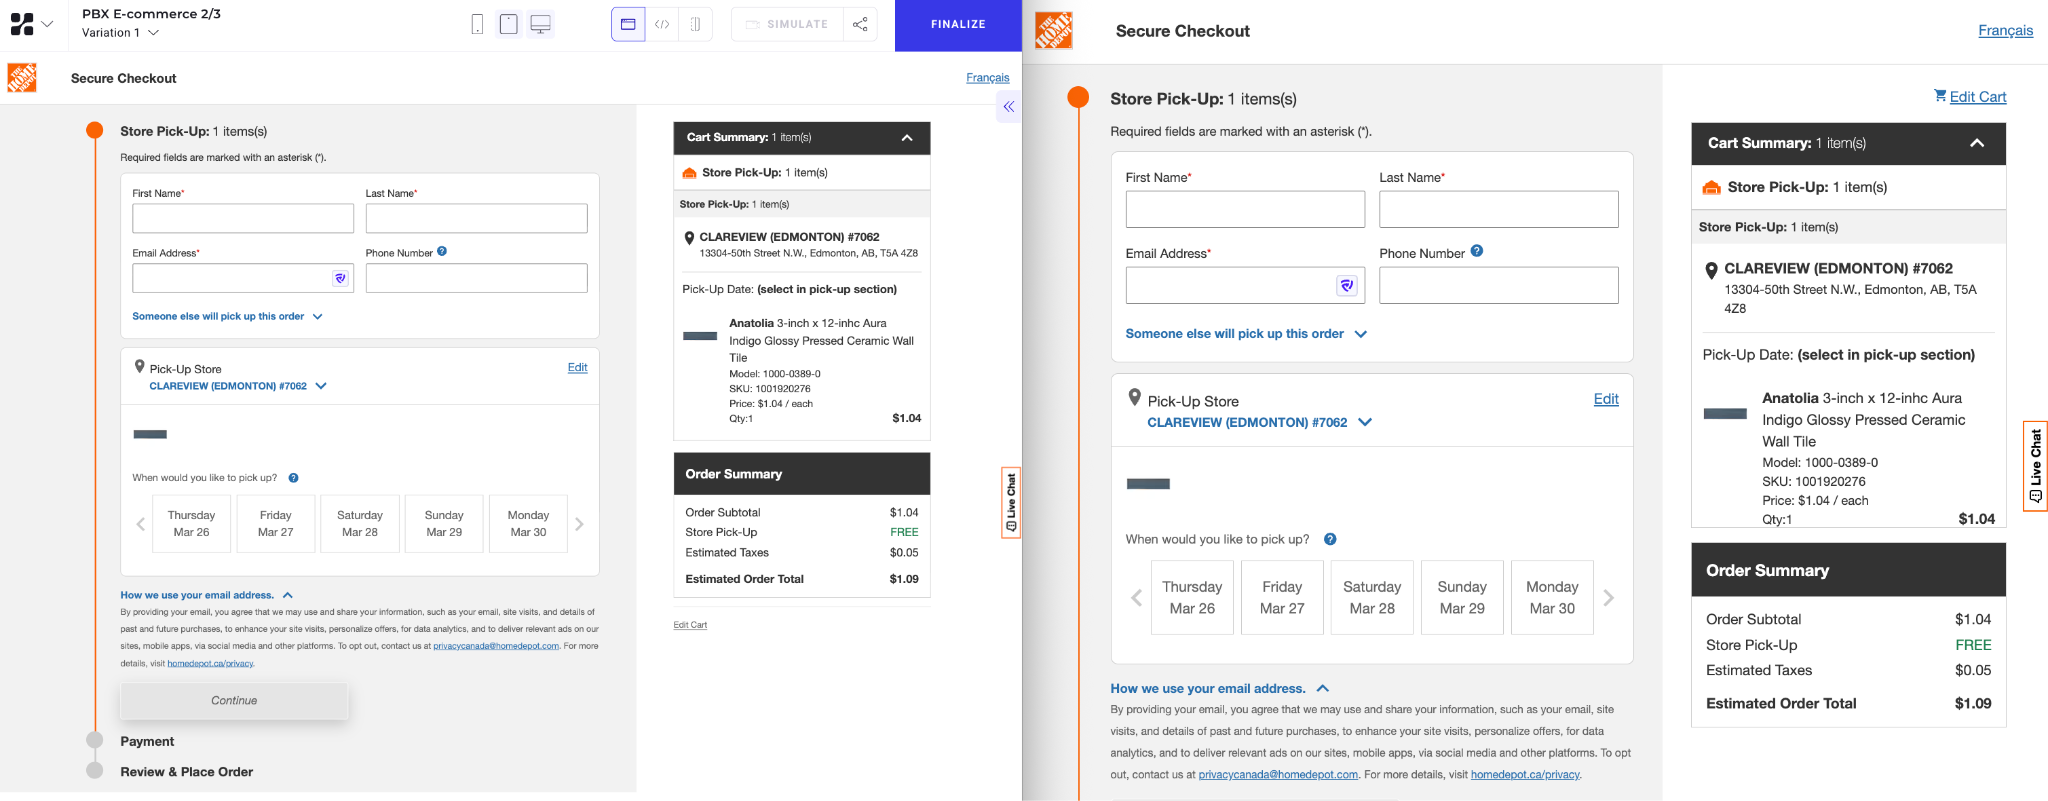Click First Name field in right window
2048x801 pixels.
tap(1245, 209)
